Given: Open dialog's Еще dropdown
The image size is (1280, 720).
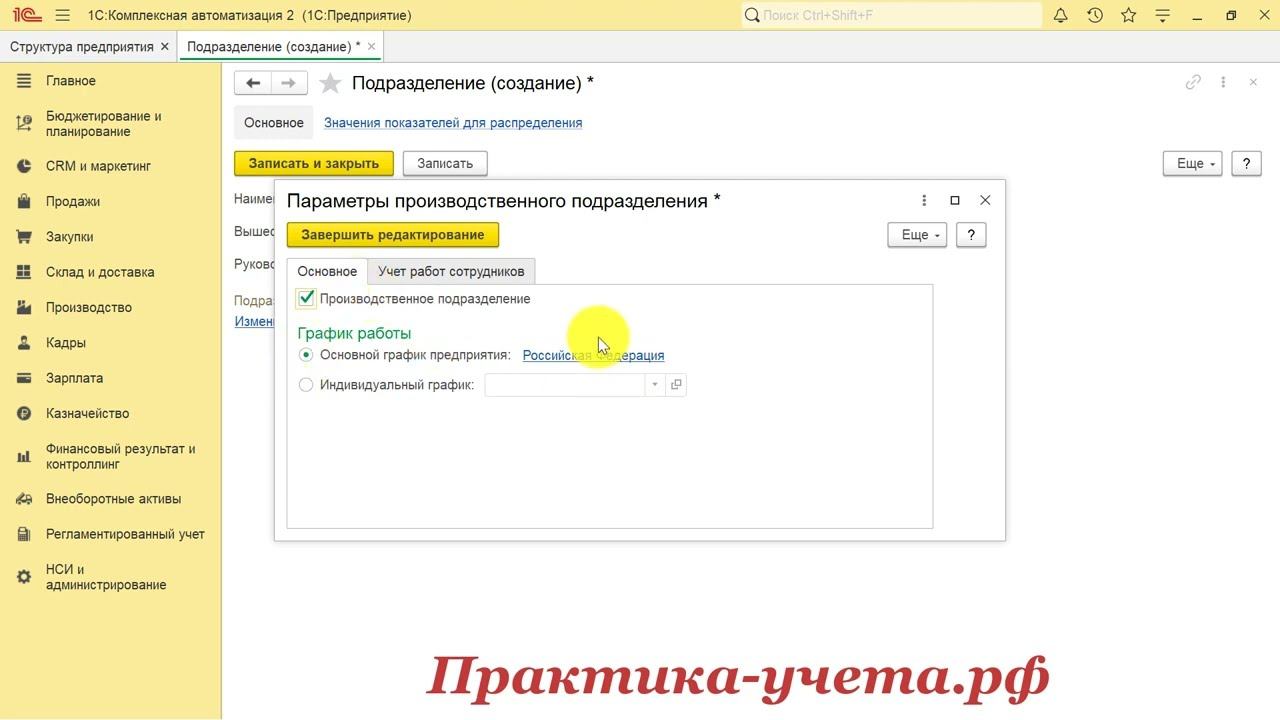Looking at the screenshot, I should (917, 235).
